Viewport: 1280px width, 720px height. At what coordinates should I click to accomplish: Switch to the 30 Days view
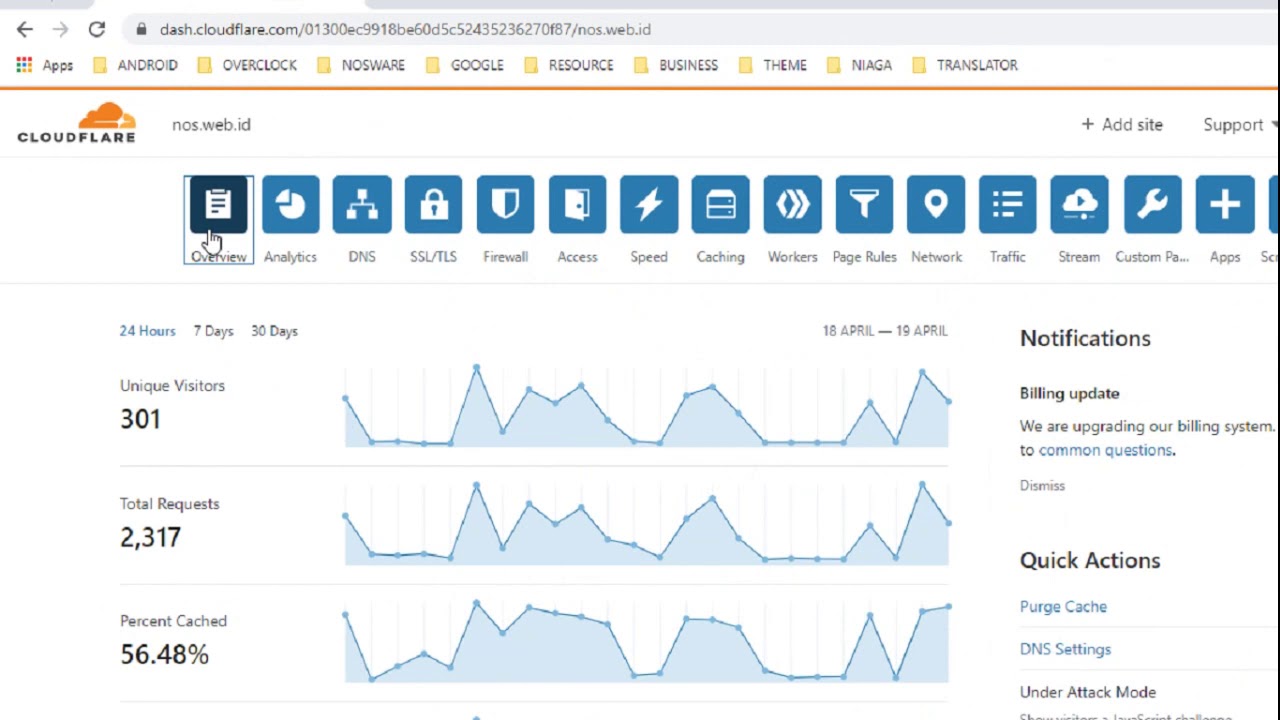click(274, 331)
